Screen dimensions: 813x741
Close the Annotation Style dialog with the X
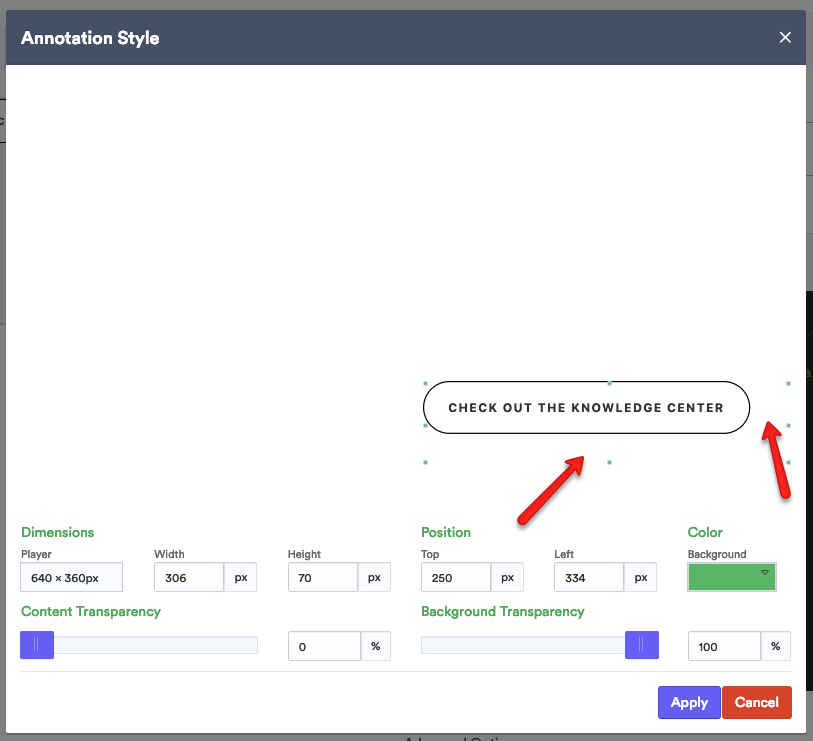[x=785, y=37]
